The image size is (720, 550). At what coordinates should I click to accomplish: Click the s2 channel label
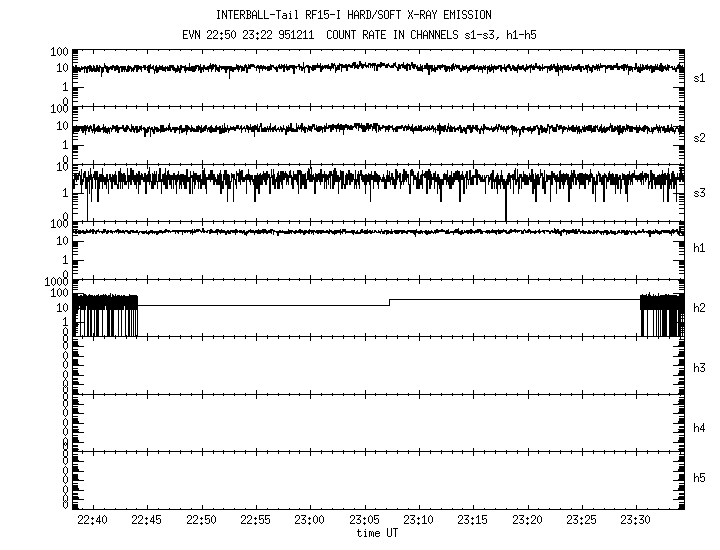tap(700, 136)
